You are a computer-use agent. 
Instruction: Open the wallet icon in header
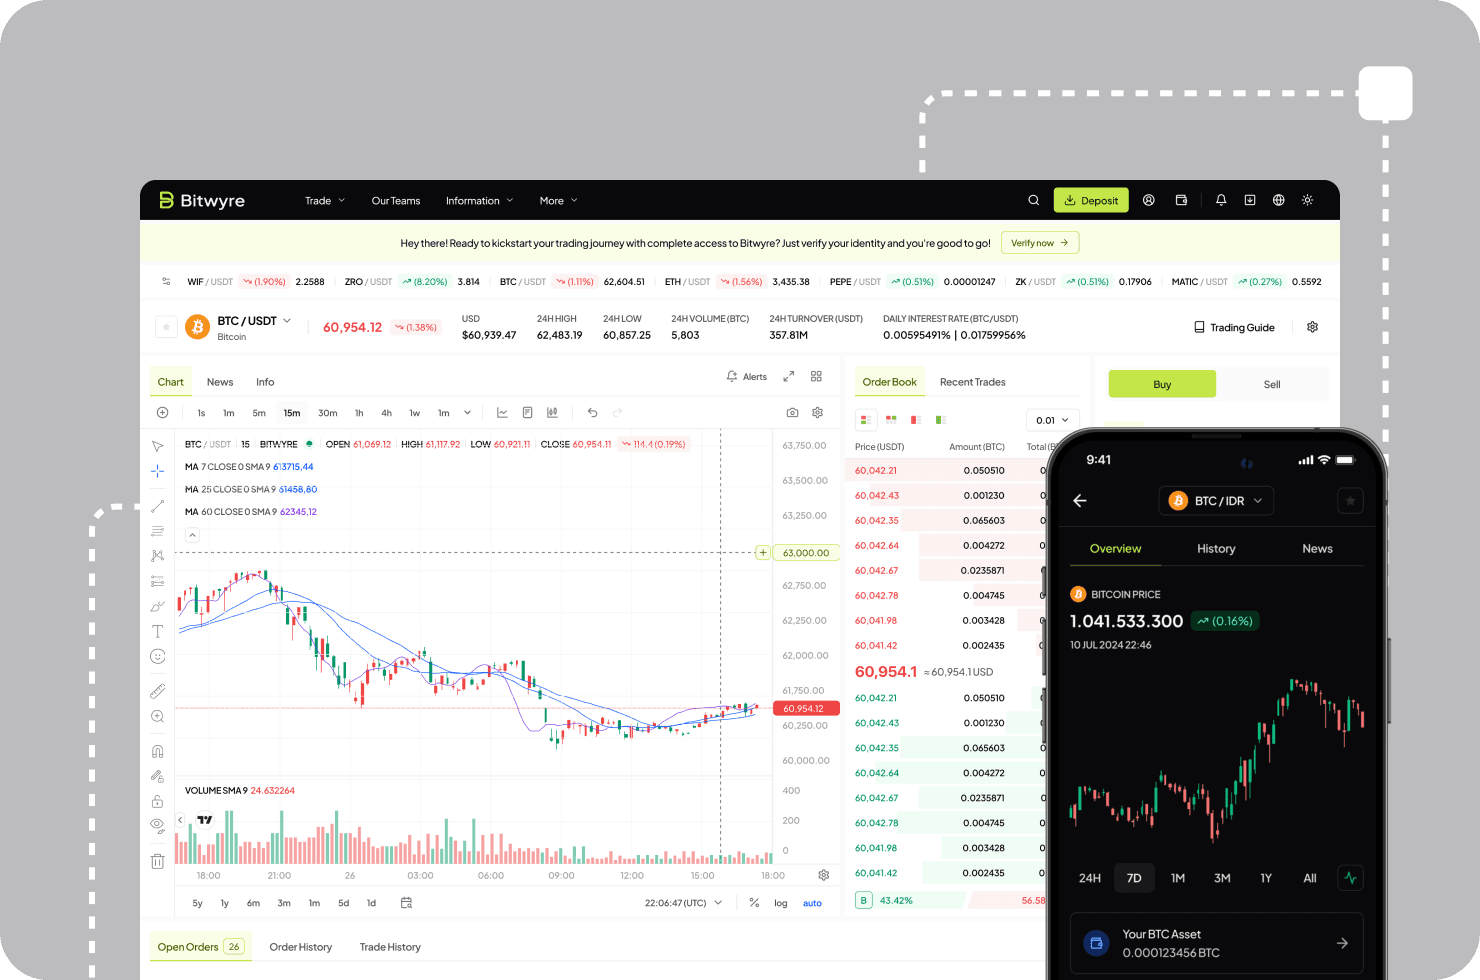[x=1181, y=200]
